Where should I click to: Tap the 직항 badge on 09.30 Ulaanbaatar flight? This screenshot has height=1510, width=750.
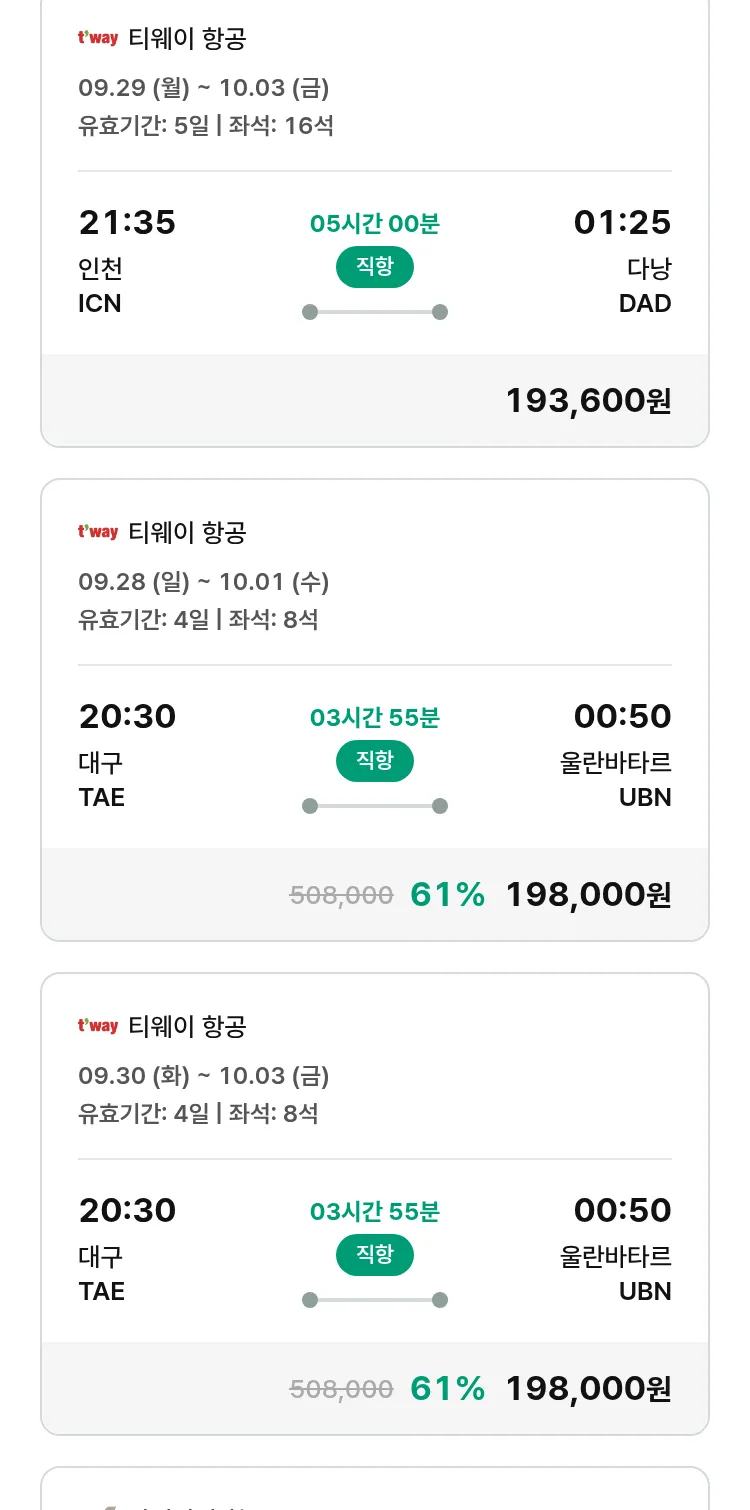click(375, 1255)
